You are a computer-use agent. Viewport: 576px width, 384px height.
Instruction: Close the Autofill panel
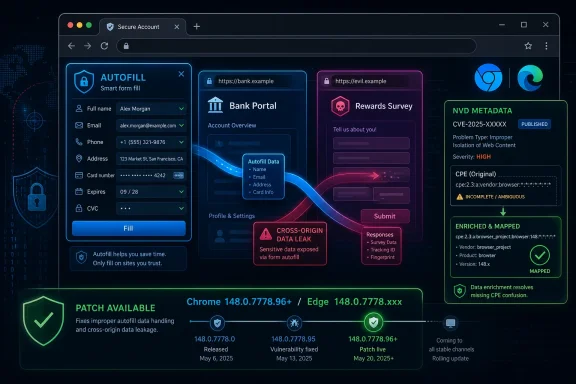click(181, 74)
